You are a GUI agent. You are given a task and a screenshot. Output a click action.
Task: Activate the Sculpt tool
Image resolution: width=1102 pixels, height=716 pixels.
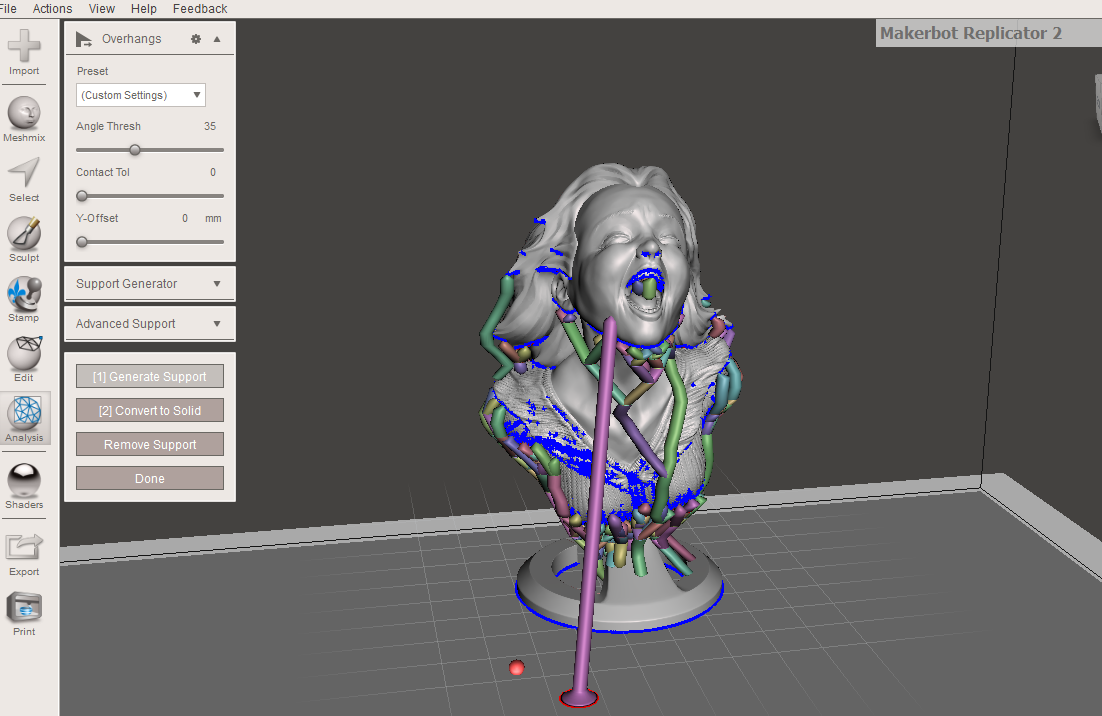click(23, 232)
